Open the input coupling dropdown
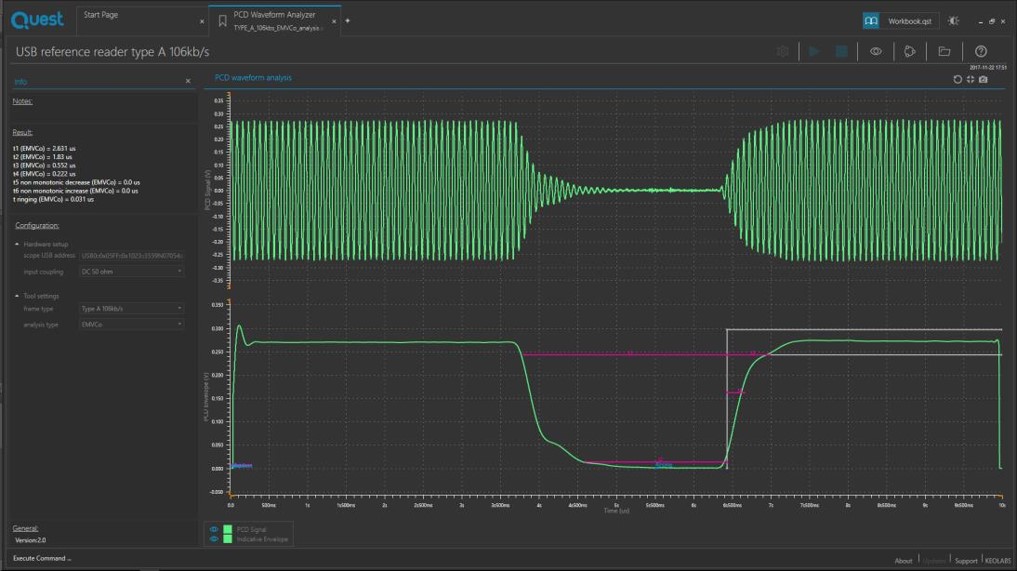The image size is (1017, 571). point(132,271)
